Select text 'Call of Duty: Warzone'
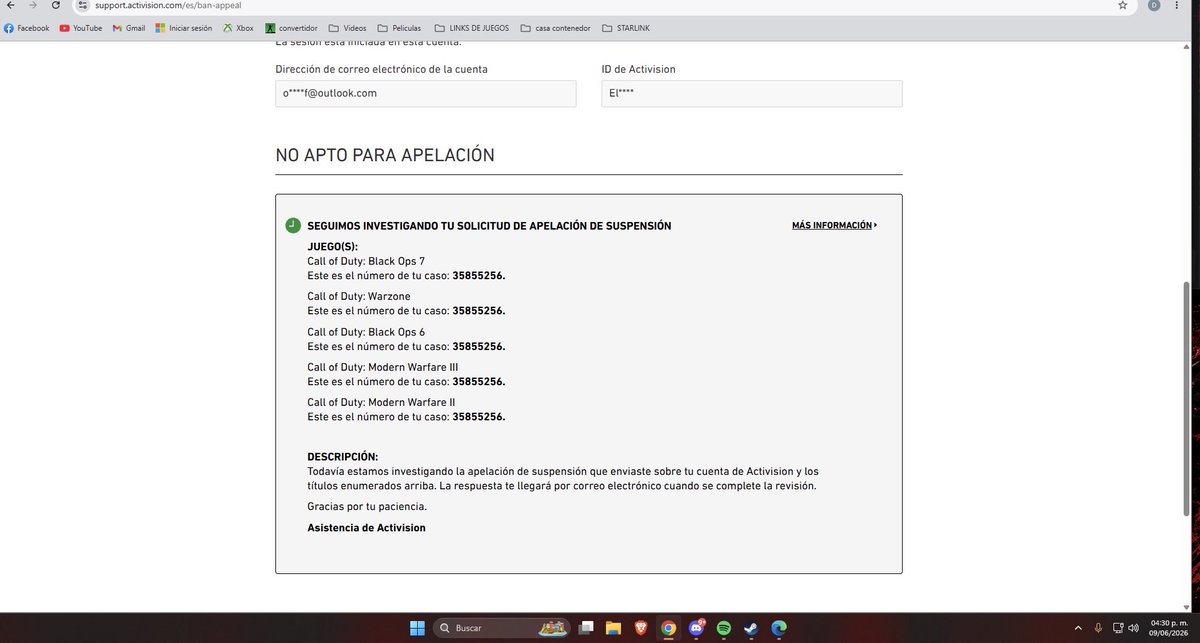This screenshot has height=643, width=1200. pyautogui.click(x=359, y=296)
